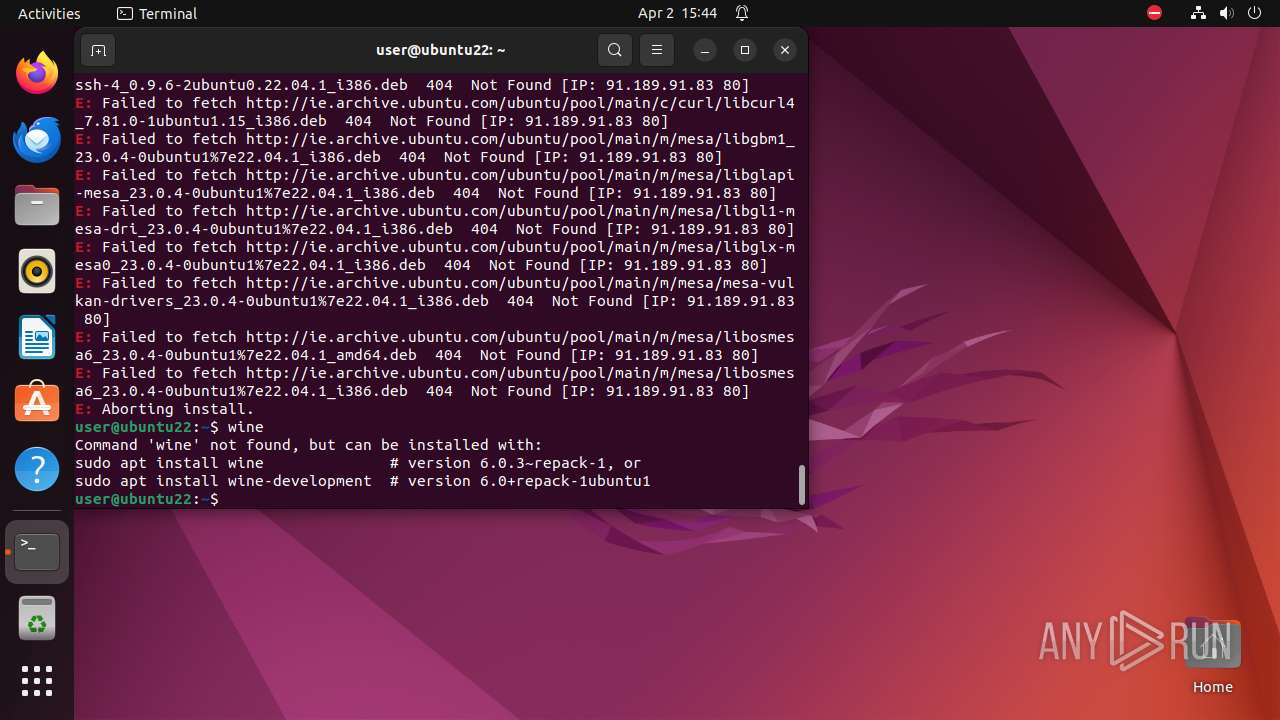Image resolution: width=1280 pixels, height=720 pixels.
Task: Click the red do-not-disturb tray icon
Action: tap(1154, 13)
